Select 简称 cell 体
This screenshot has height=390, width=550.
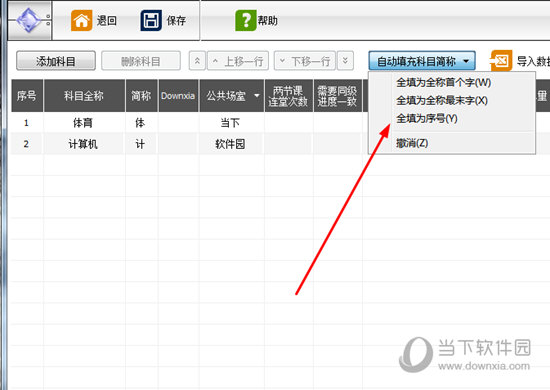point(141,123)
